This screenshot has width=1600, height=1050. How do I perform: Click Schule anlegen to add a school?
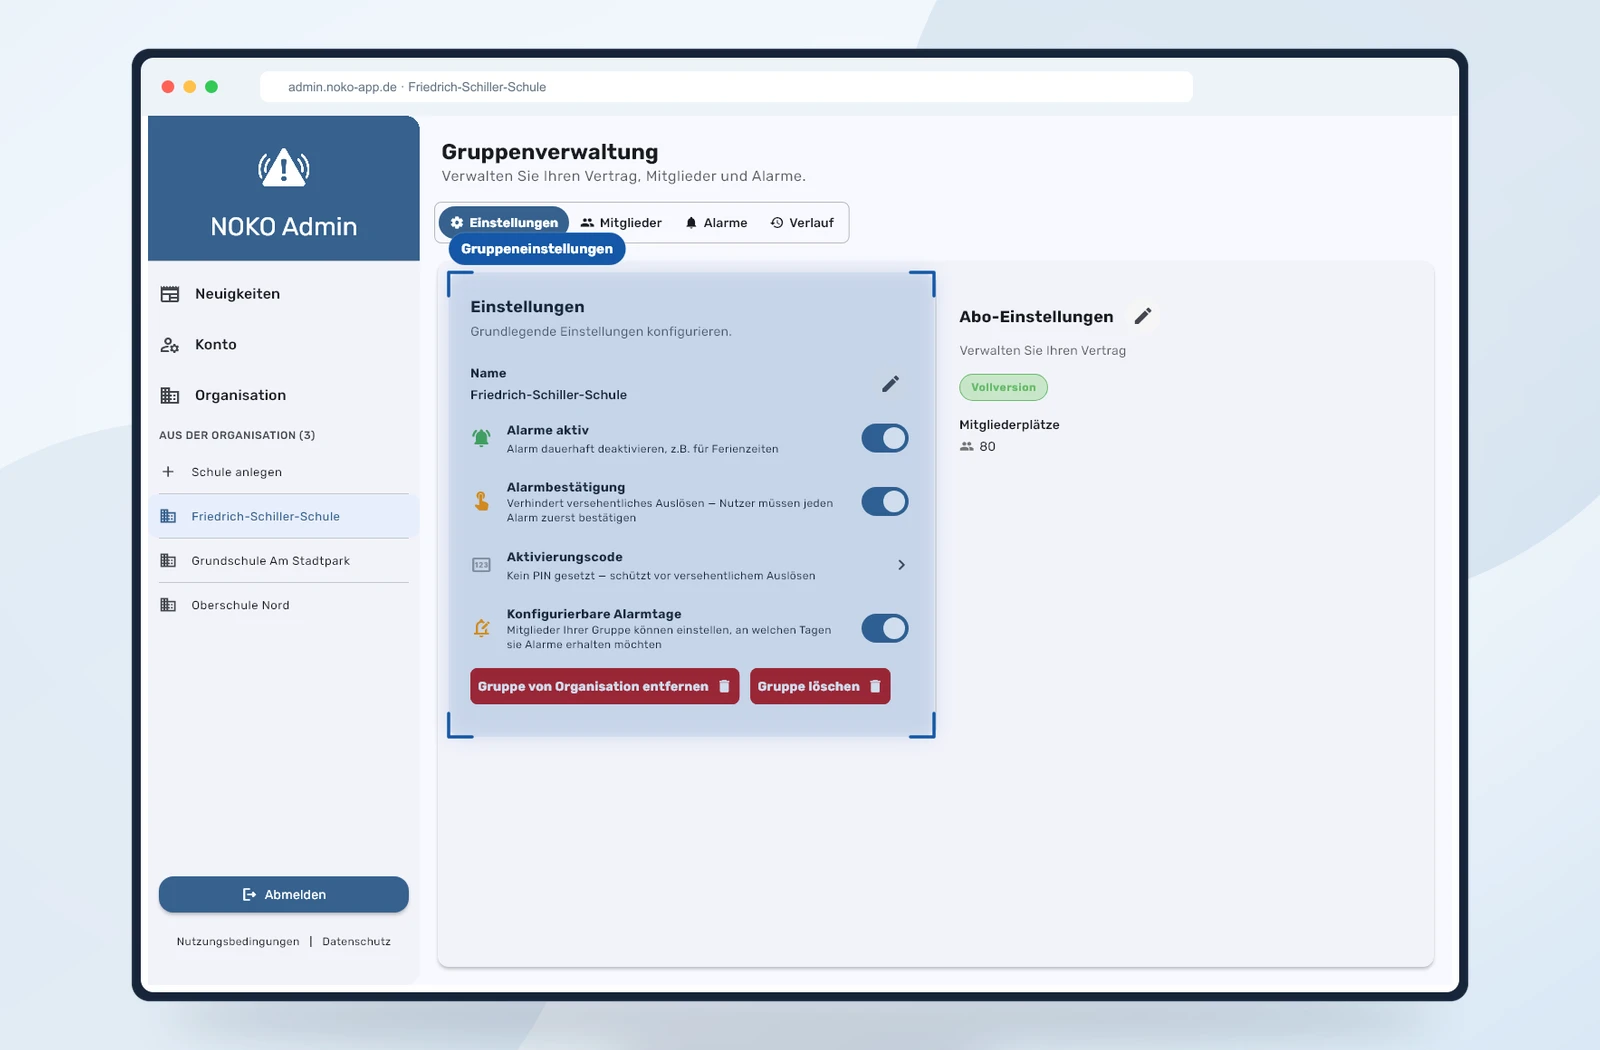pos(284,472)
